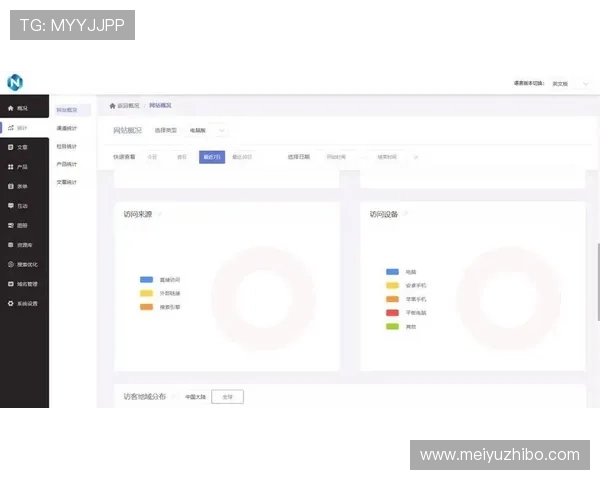Open the 表单 sidebar item
This screenshot has width=600, height=480.
click(x=24, y=186)
